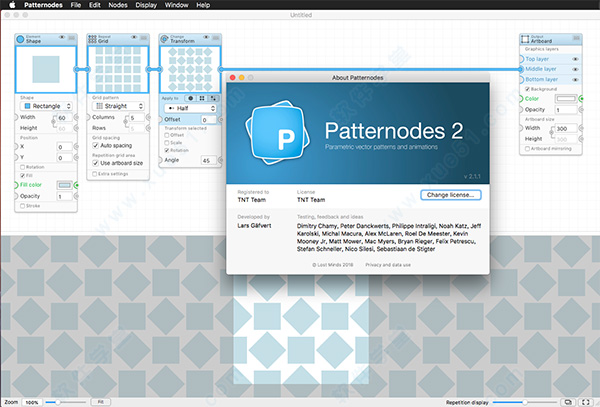Adjust the Zoom slider
Viewport: 600px width, 407px height.
click(x=65, y=402)
